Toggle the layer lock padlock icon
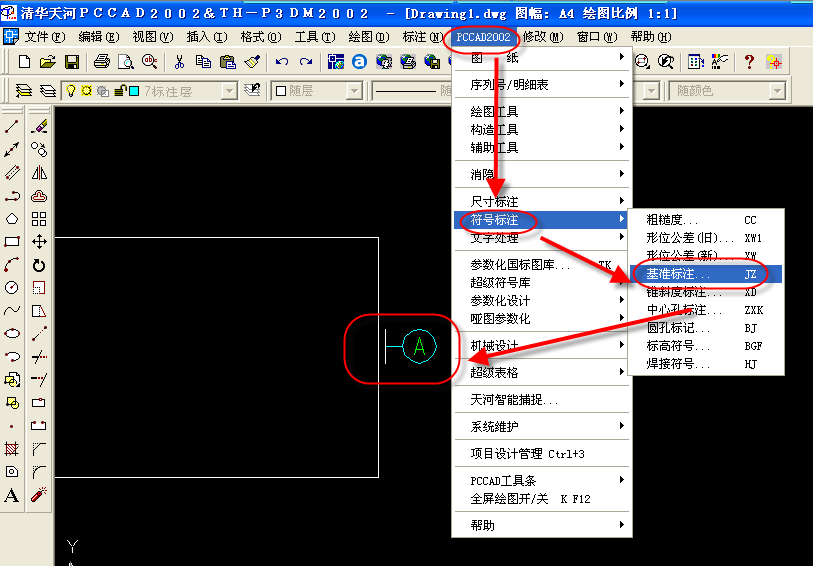The width and height of the screenshot is (813, 566). pos(120,91)
